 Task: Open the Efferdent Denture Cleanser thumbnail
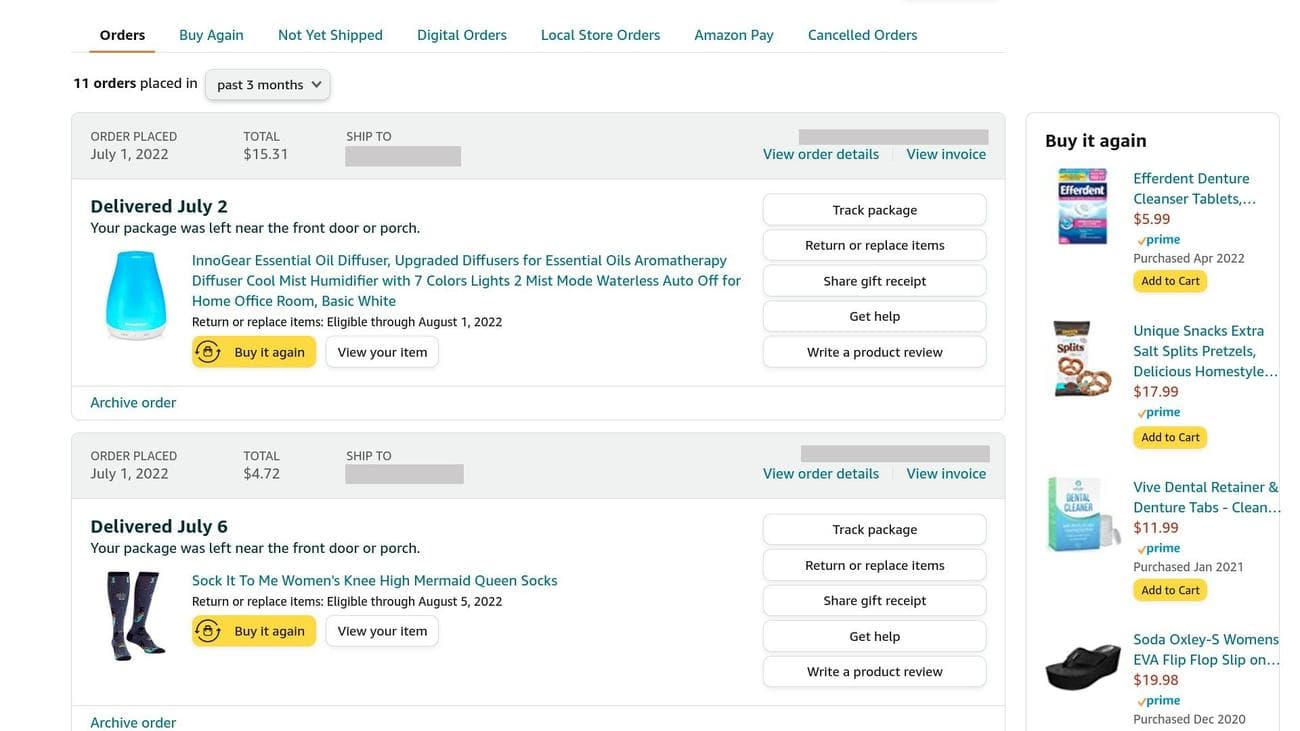coord(1082,206)
